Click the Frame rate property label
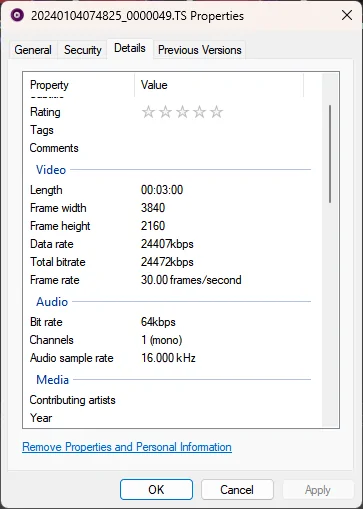 [55, 280]
